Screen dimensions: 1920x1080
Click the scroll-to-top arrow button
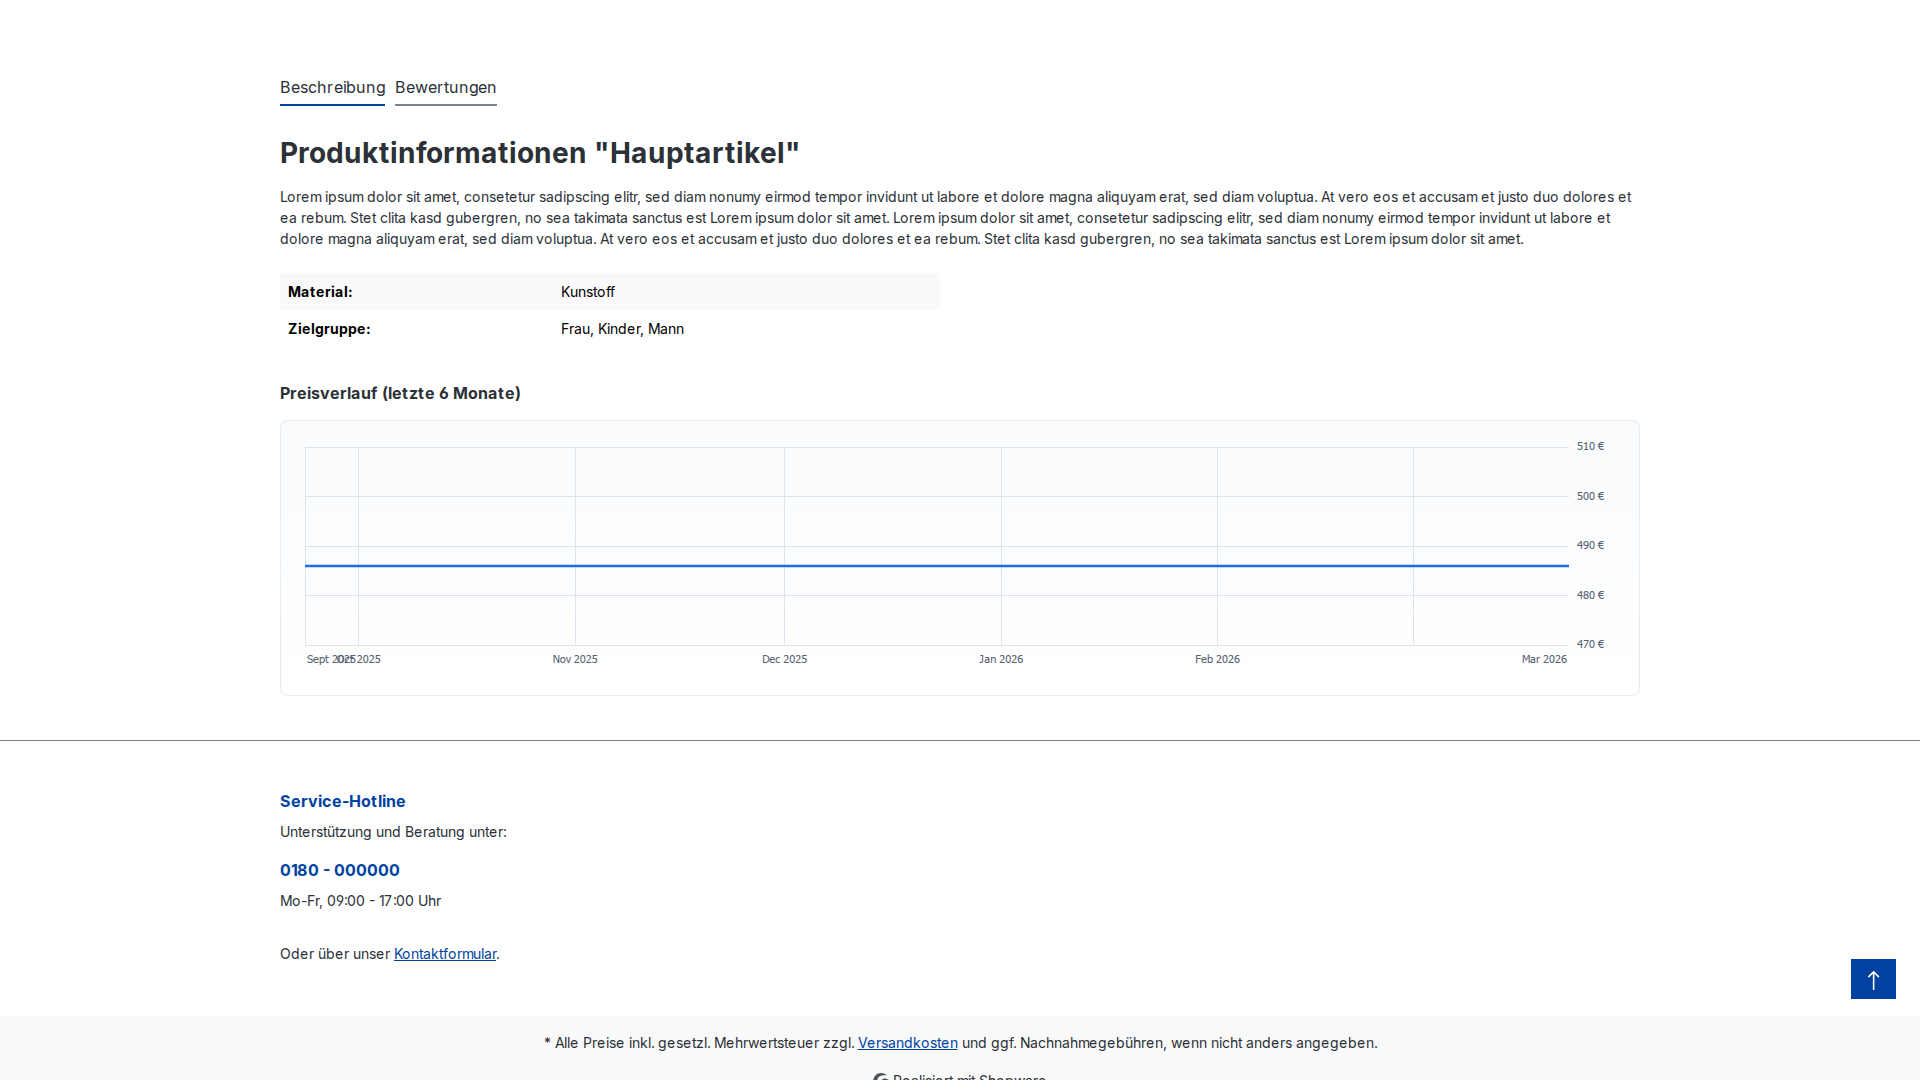1873,979
